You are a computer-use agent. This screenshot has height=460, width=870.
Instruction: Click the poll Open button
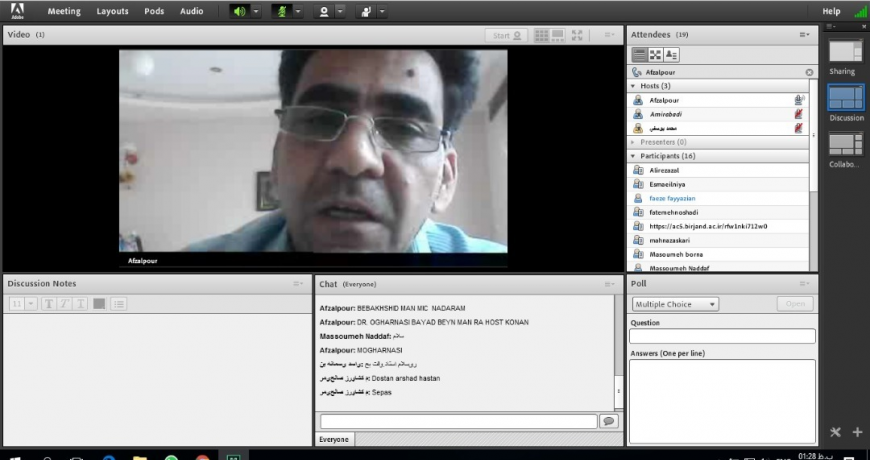(795, 304)
